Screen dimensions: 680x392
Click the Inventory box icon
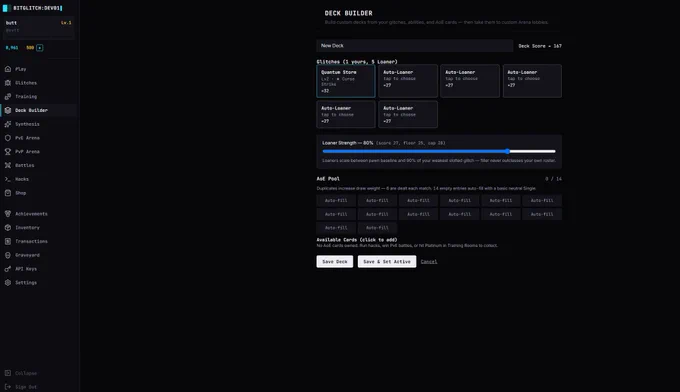pyautogui.click(x=8, y=227)
